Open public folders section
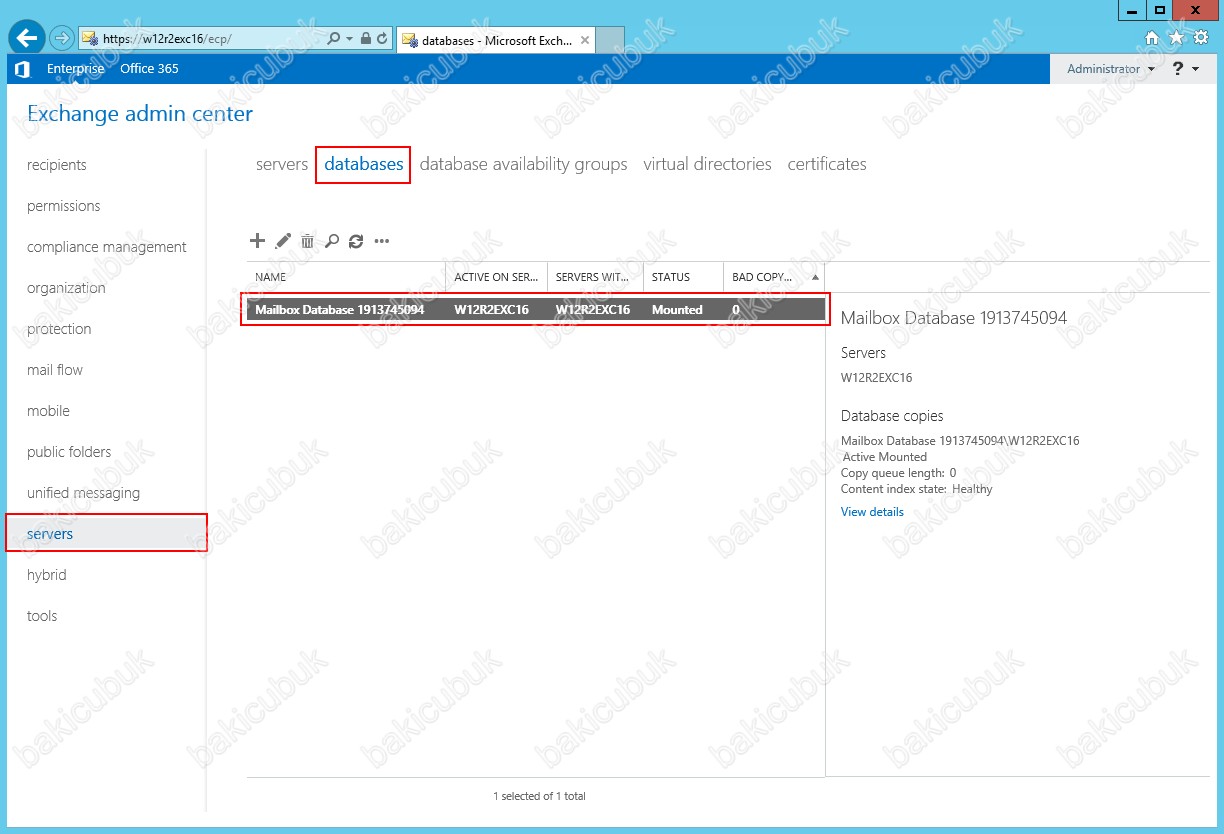Viewport: 1224px width, 834px height. point(69,452)
